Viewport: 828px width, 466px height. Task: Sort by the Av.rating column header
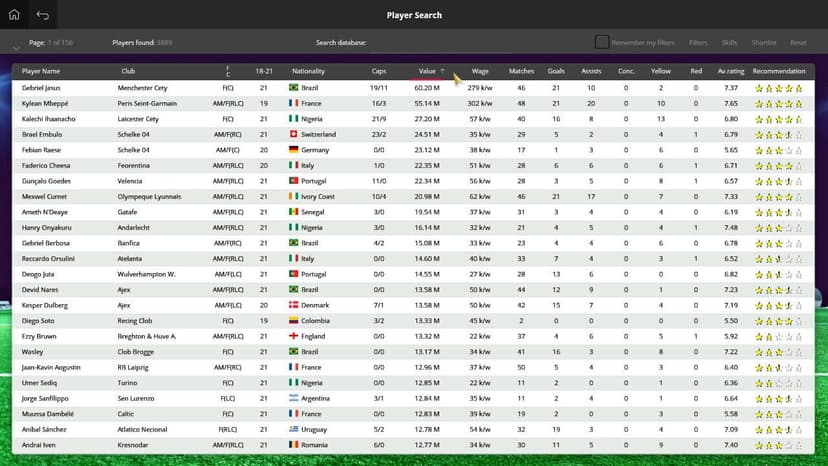click(x=731, y=71)
